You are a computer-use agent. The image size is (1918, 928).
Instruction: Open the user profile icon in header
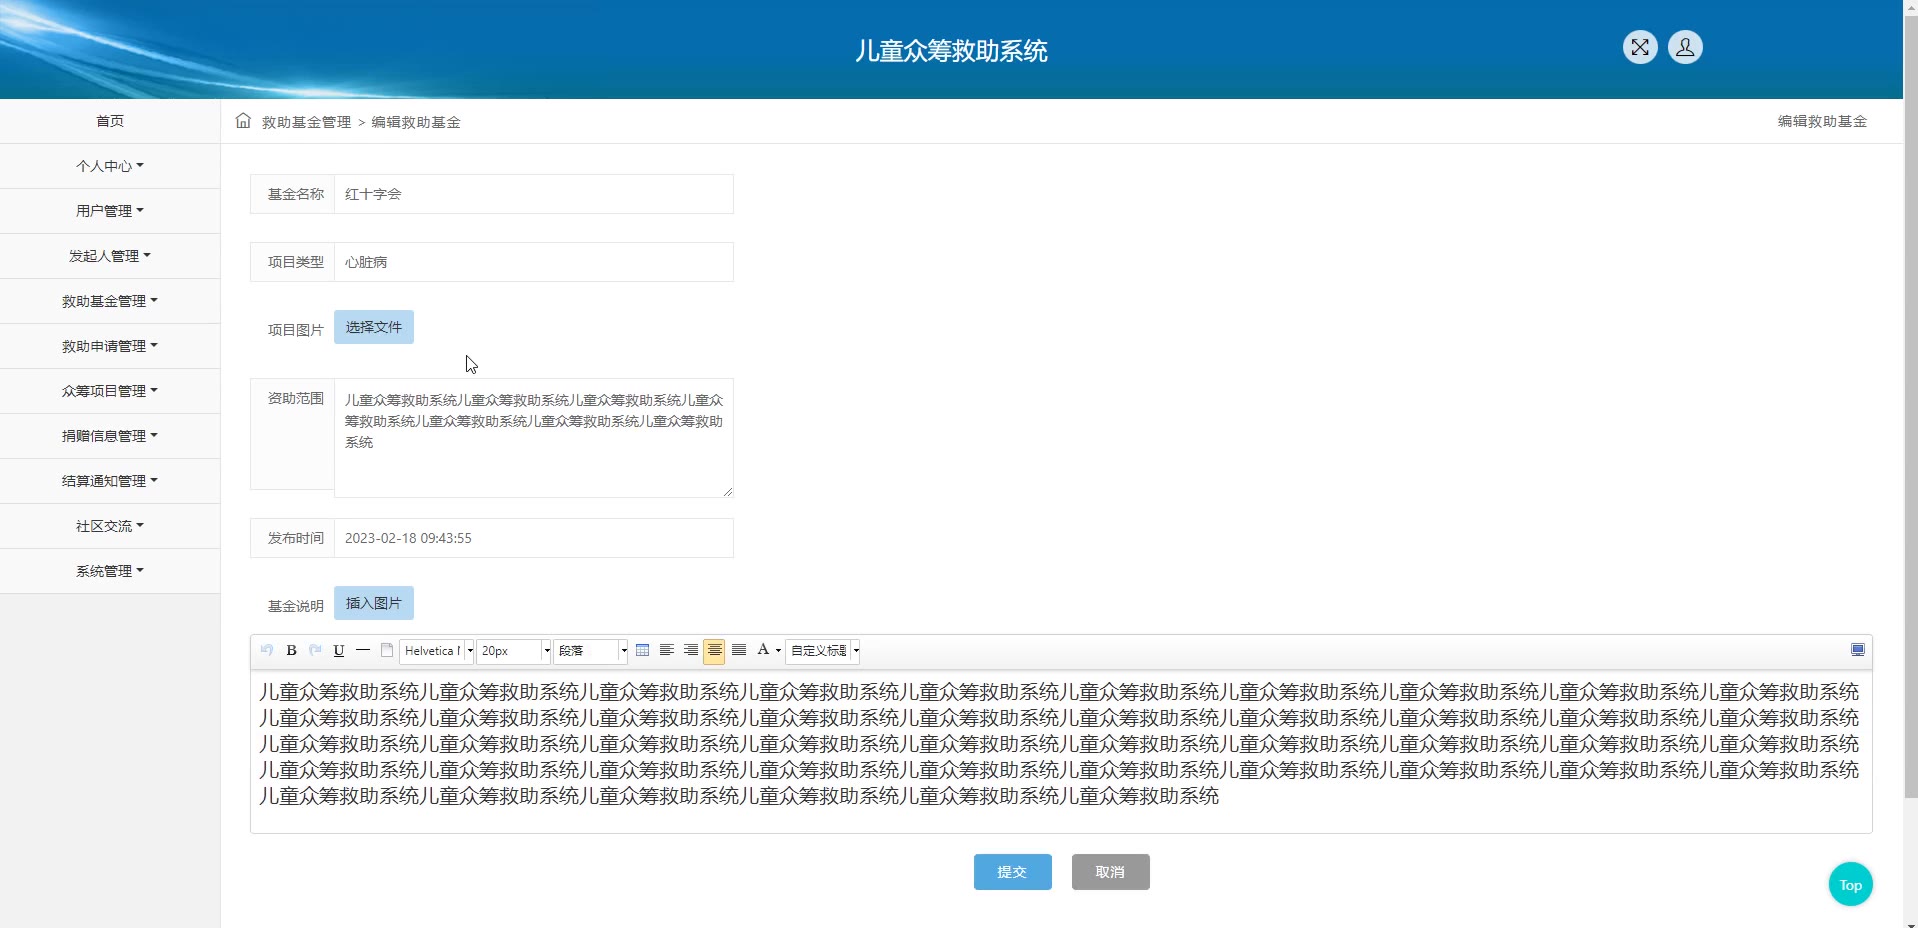click(x=1685, y=47)
